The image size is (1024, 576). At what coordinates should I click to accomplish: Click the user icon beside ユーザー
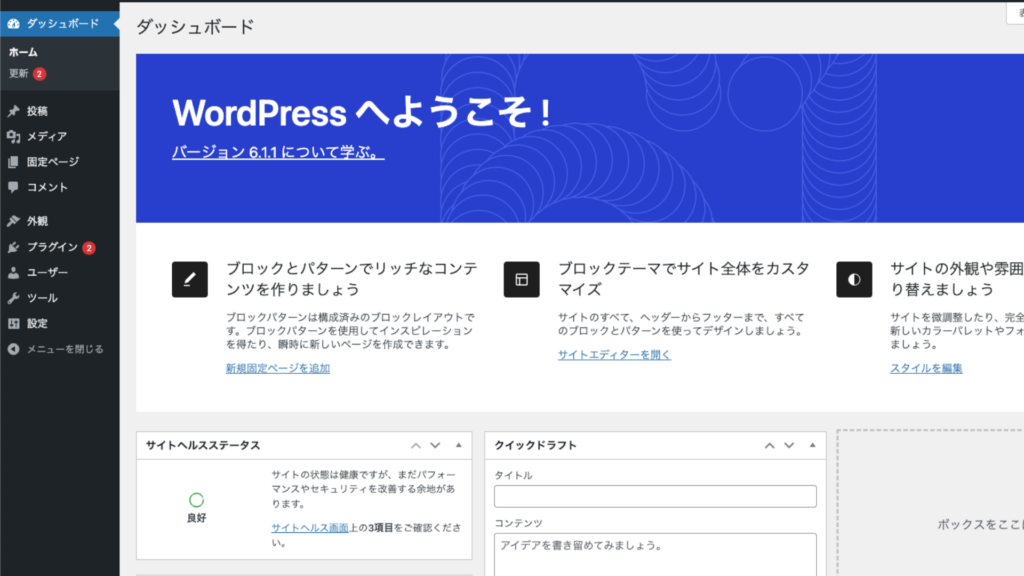[13, 272]
